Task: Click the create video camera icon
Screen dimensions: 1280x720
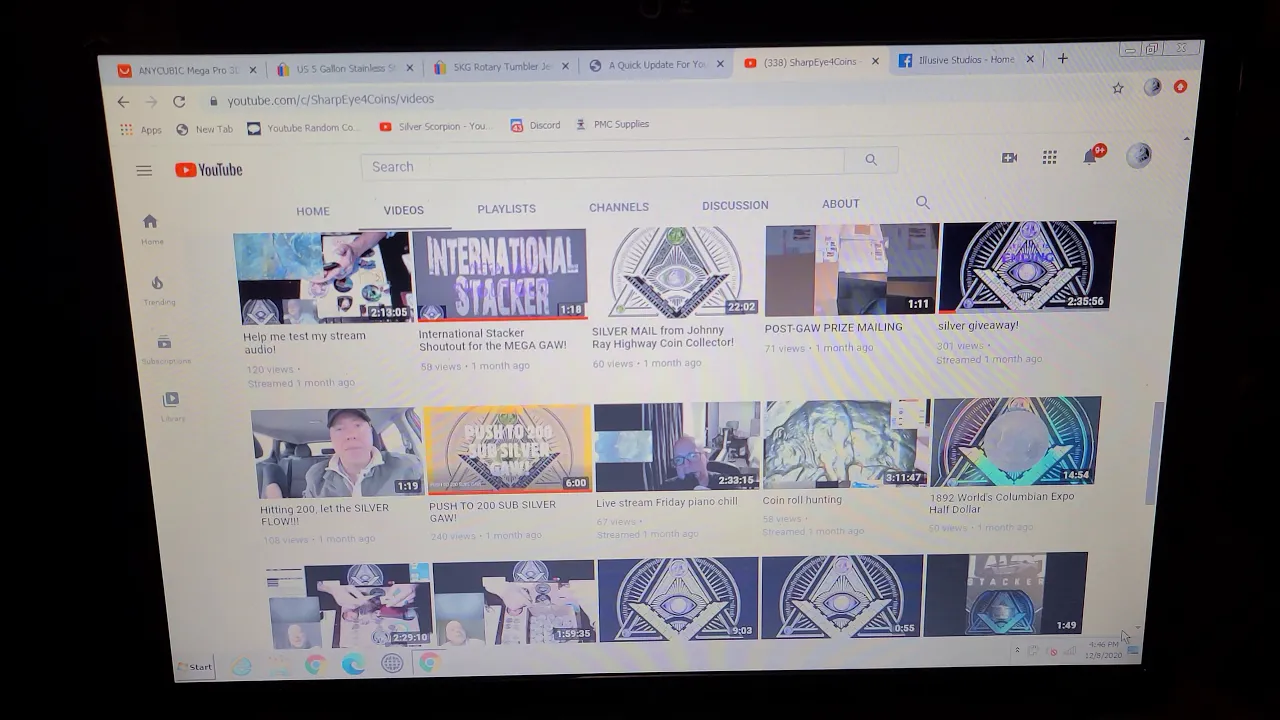Action: [x=1009, y=158]
